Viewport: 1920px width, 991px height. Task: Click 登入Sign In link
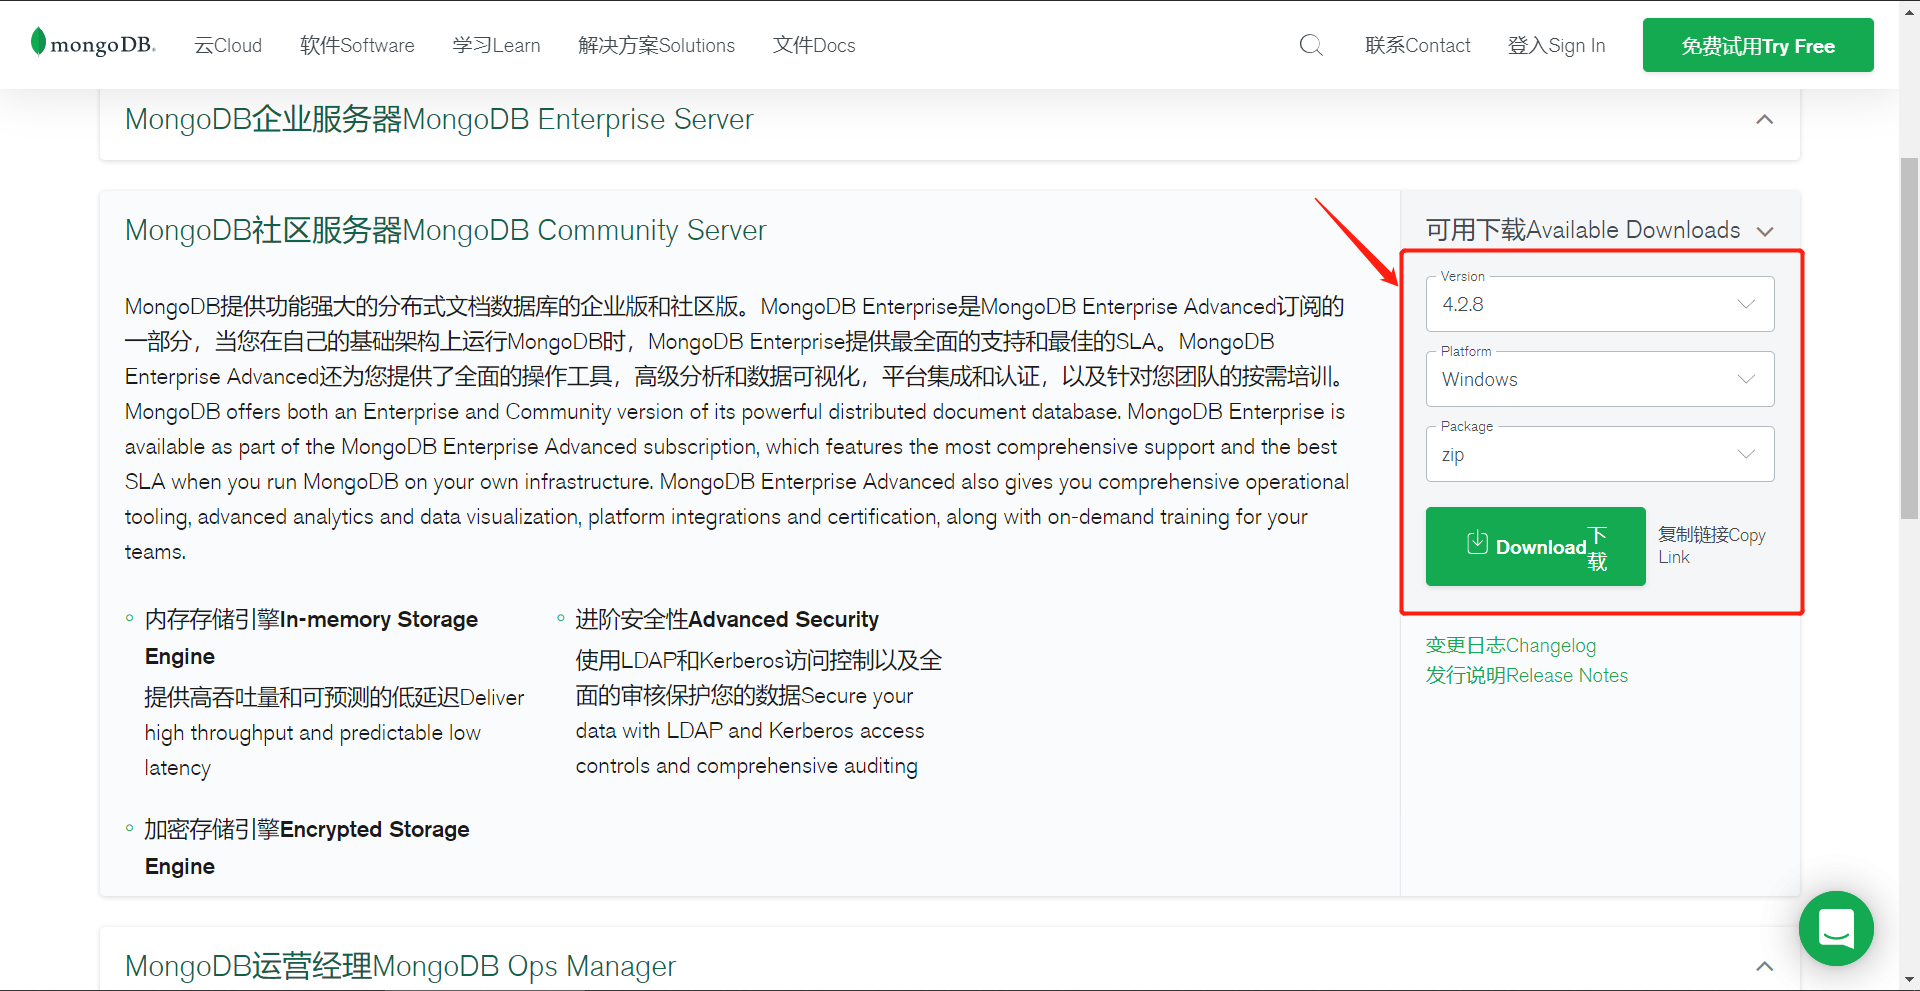pos(1556,45)
